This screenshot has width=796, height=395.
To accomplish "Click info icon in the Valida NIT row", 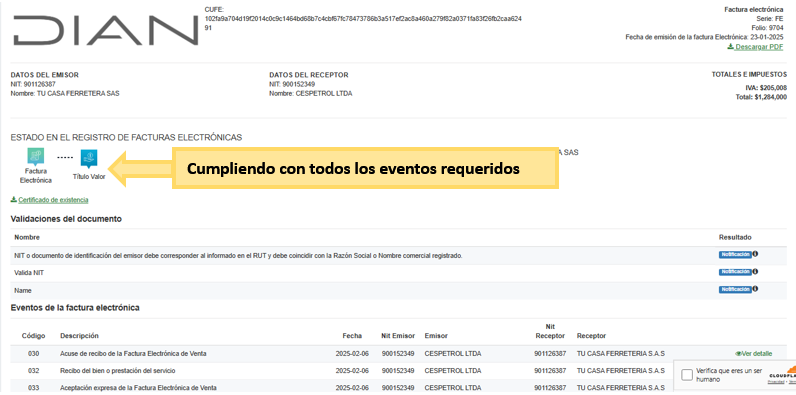I will click(755, 272).
